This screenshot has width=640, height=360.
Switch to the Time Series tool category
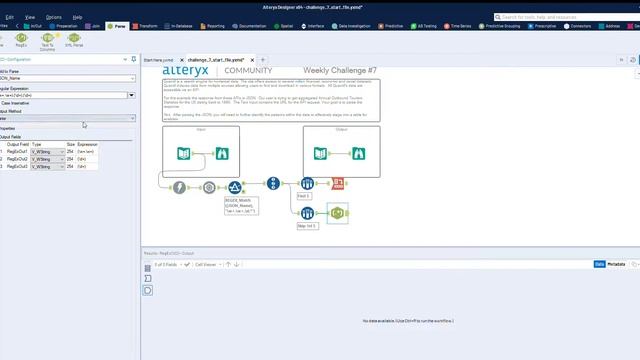[x=457, y=26]
